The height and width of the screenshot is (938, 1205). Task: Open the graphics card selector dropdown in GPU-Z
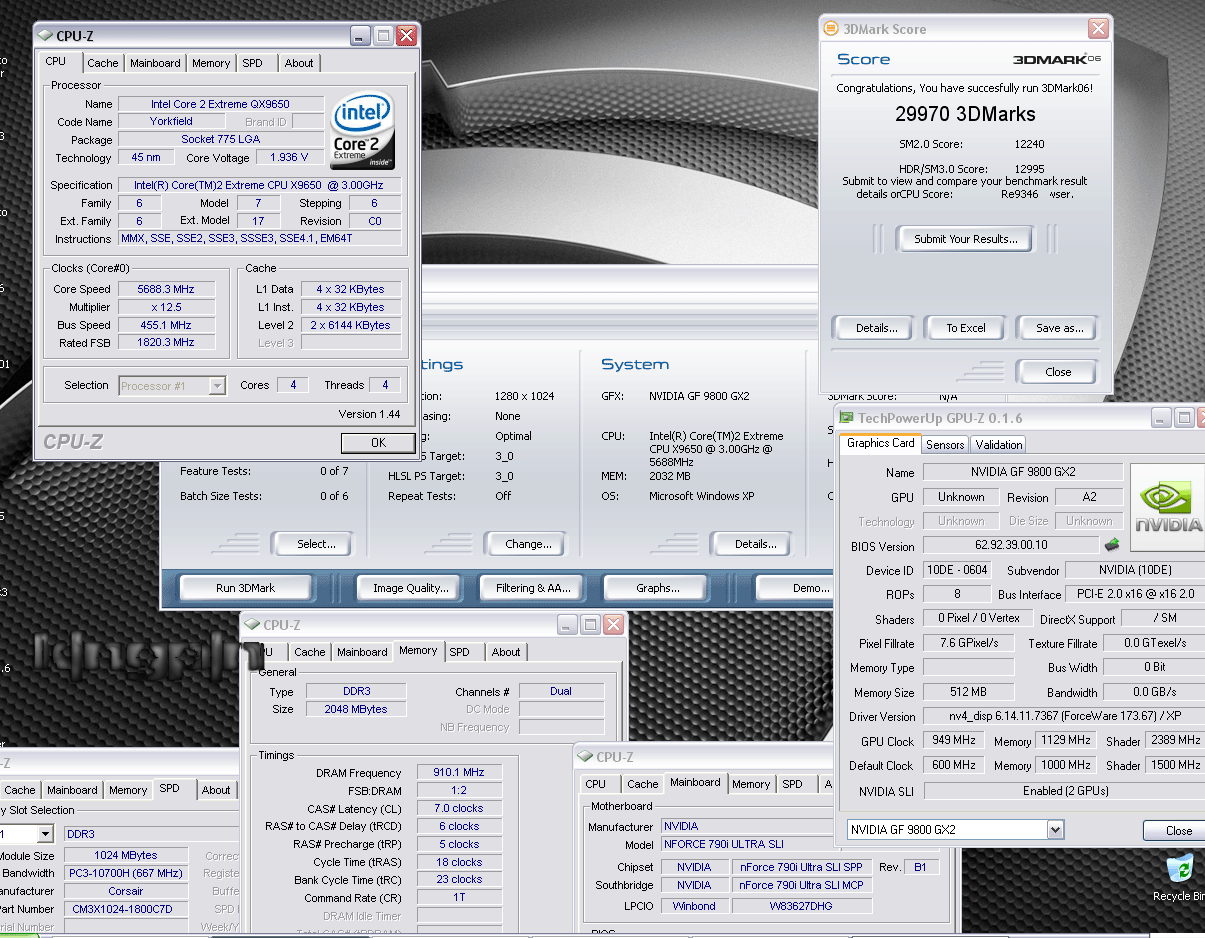click(1055, 830)
